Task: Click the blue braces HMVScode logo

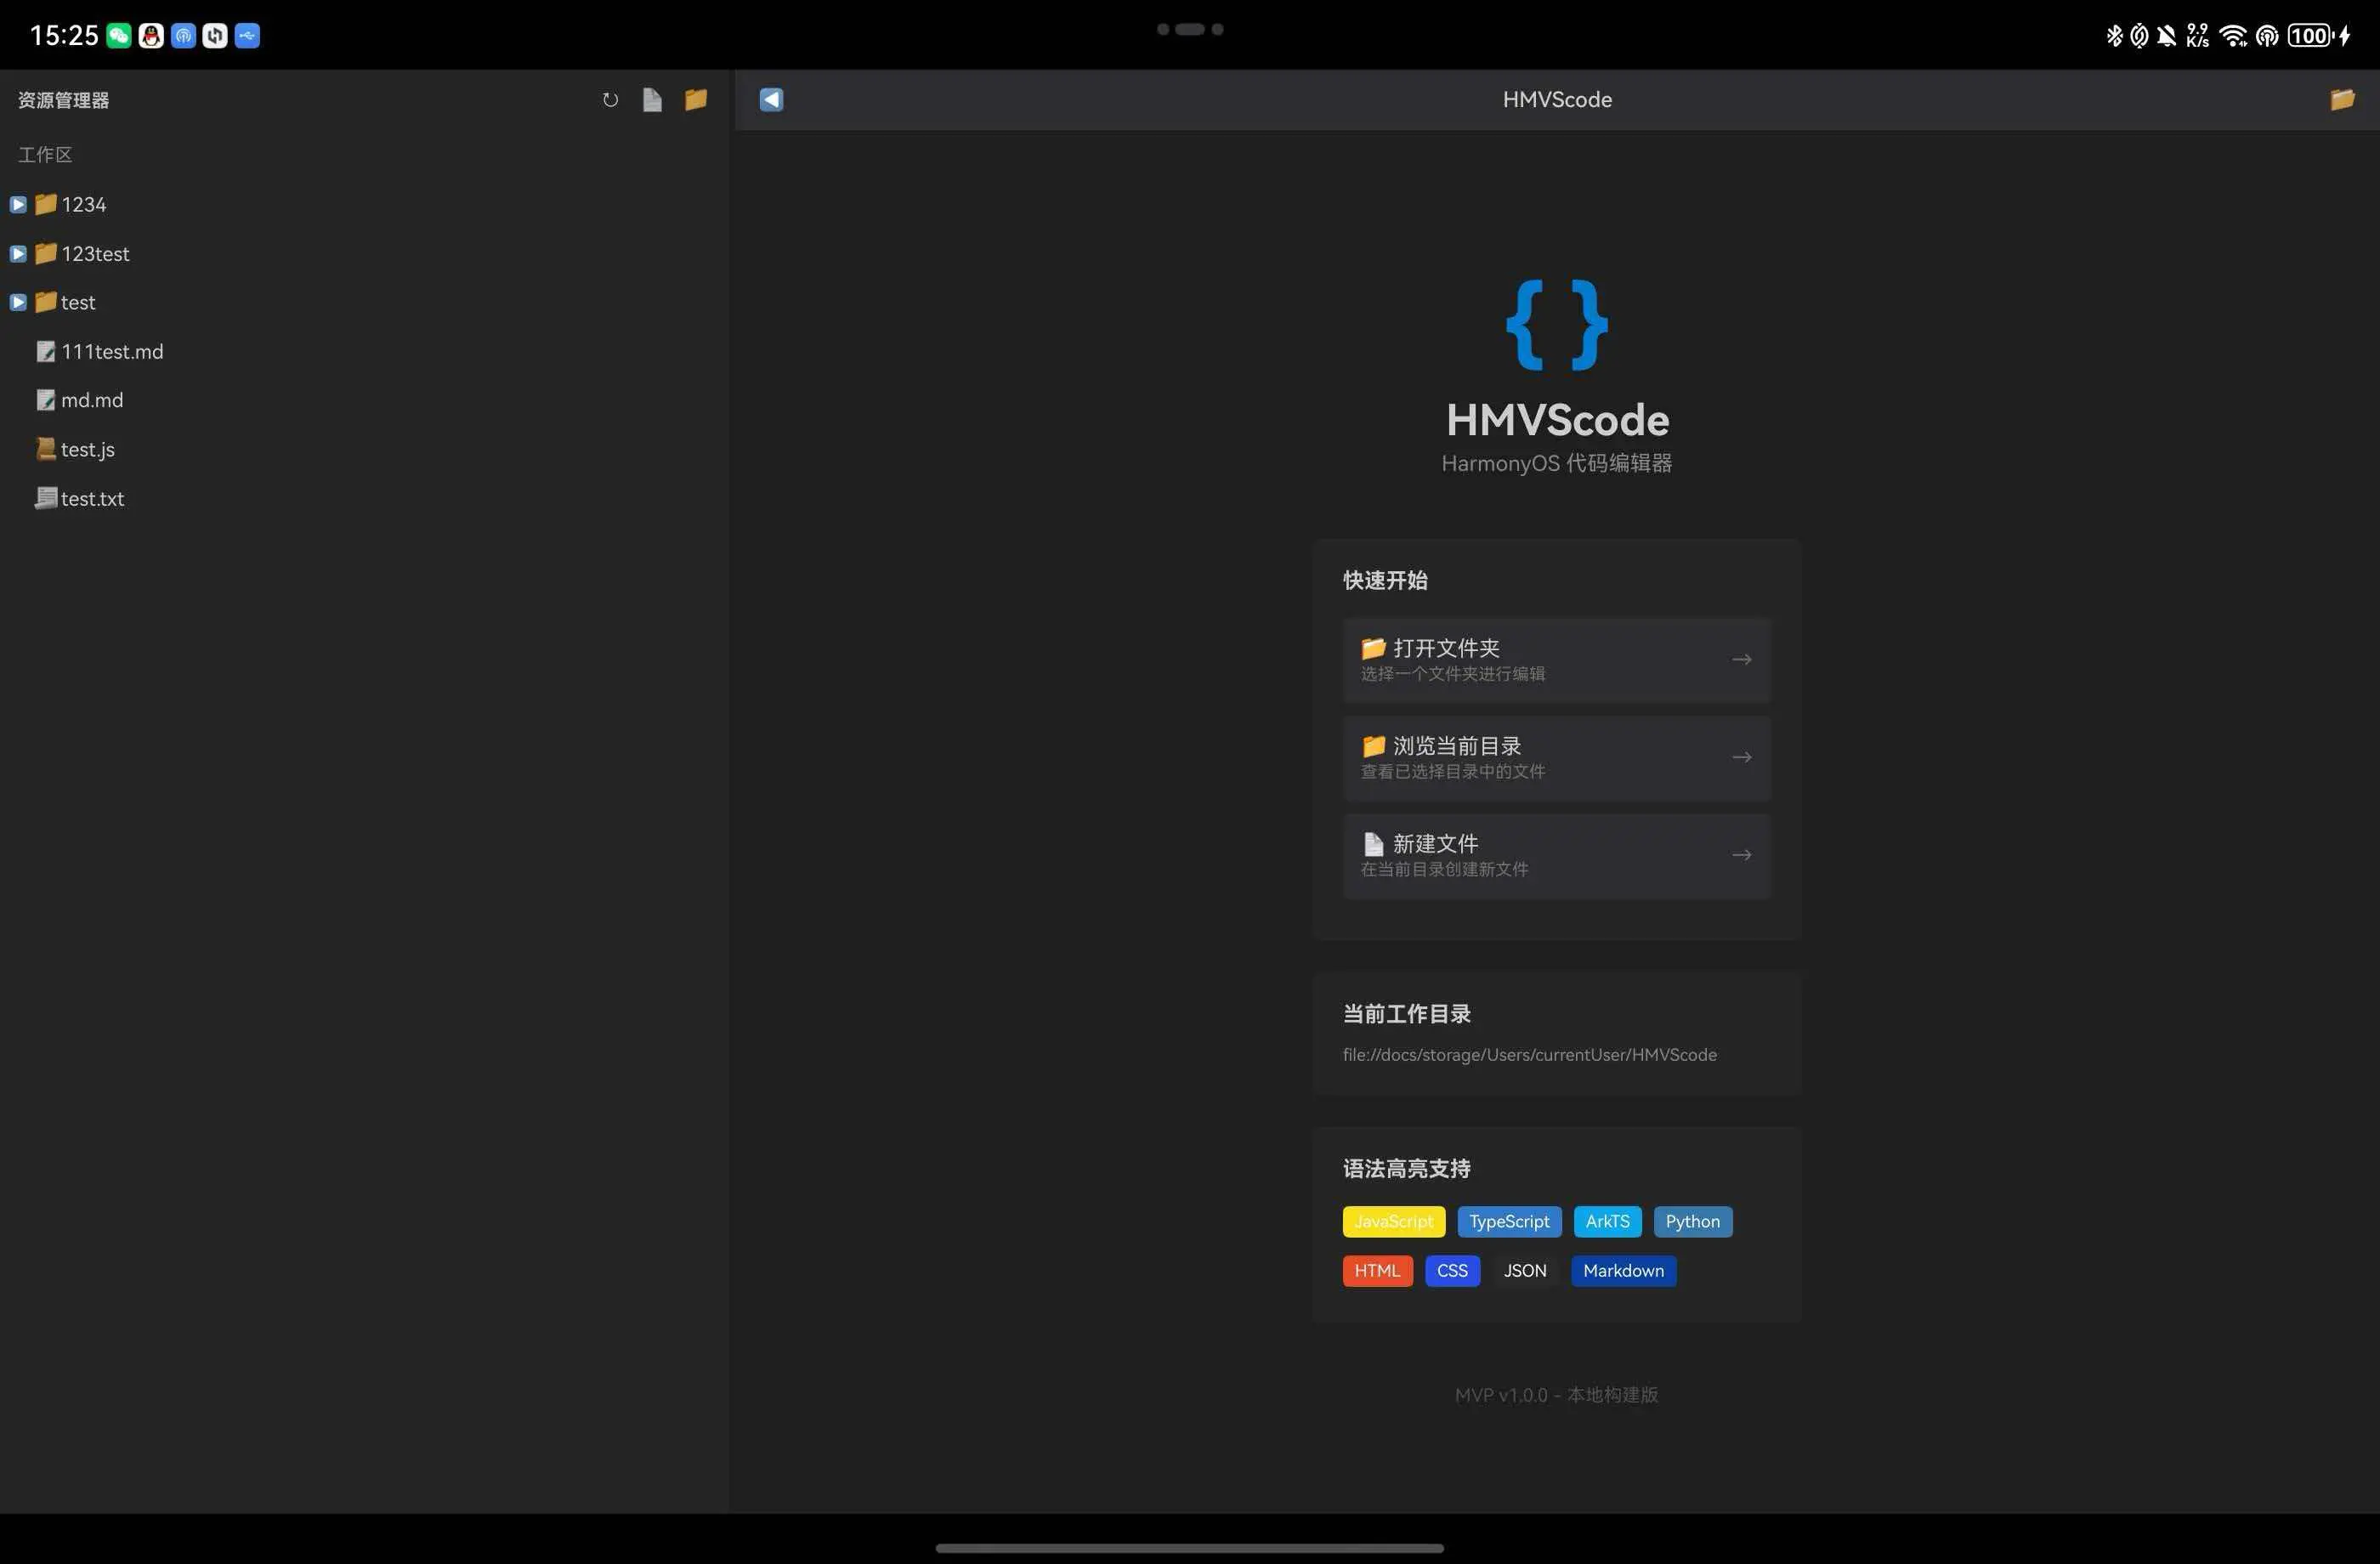Action: 1557,325
